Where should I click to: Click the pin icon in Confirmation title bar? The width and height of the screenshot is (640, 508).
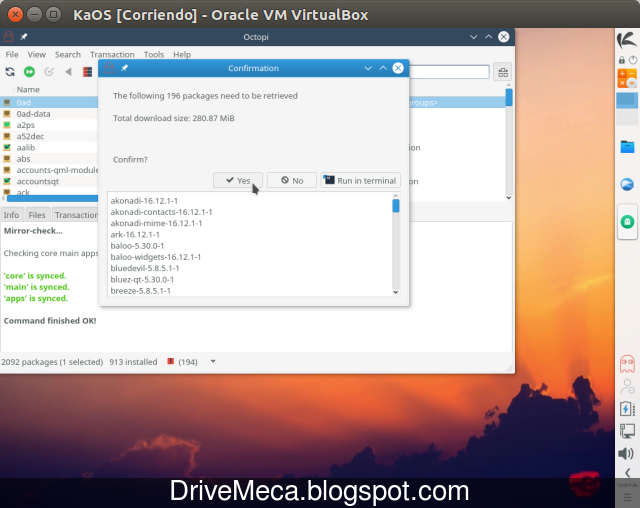tap(124, 68)
